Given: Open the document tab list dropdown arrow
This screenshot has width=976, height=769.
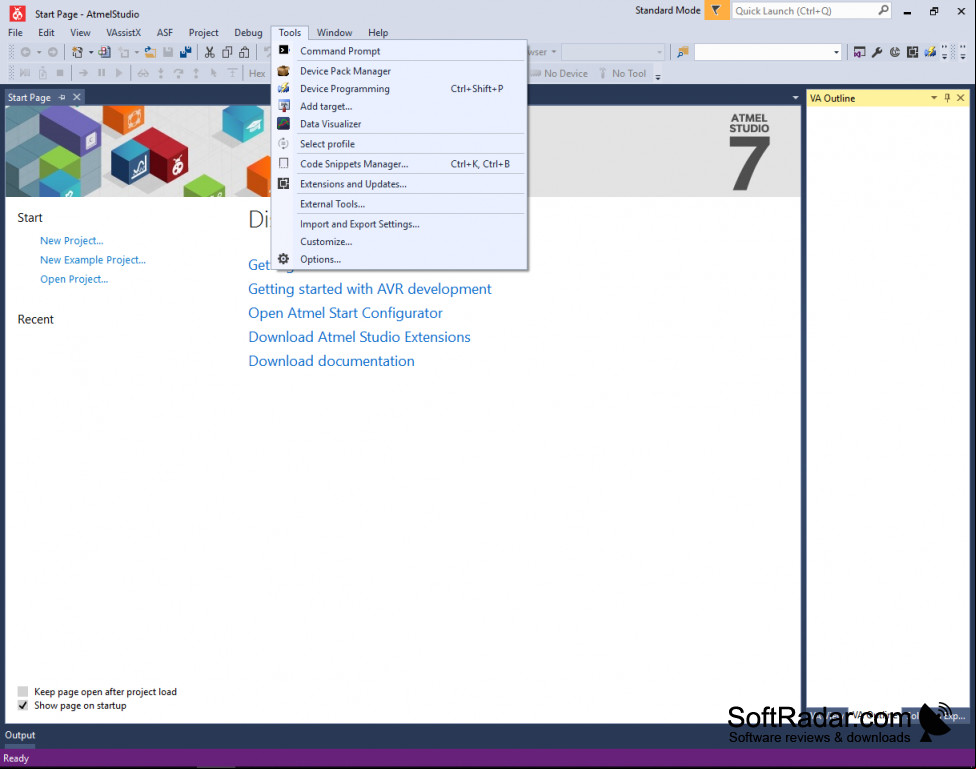Looking at the screenshot, I should click(795, 98).
